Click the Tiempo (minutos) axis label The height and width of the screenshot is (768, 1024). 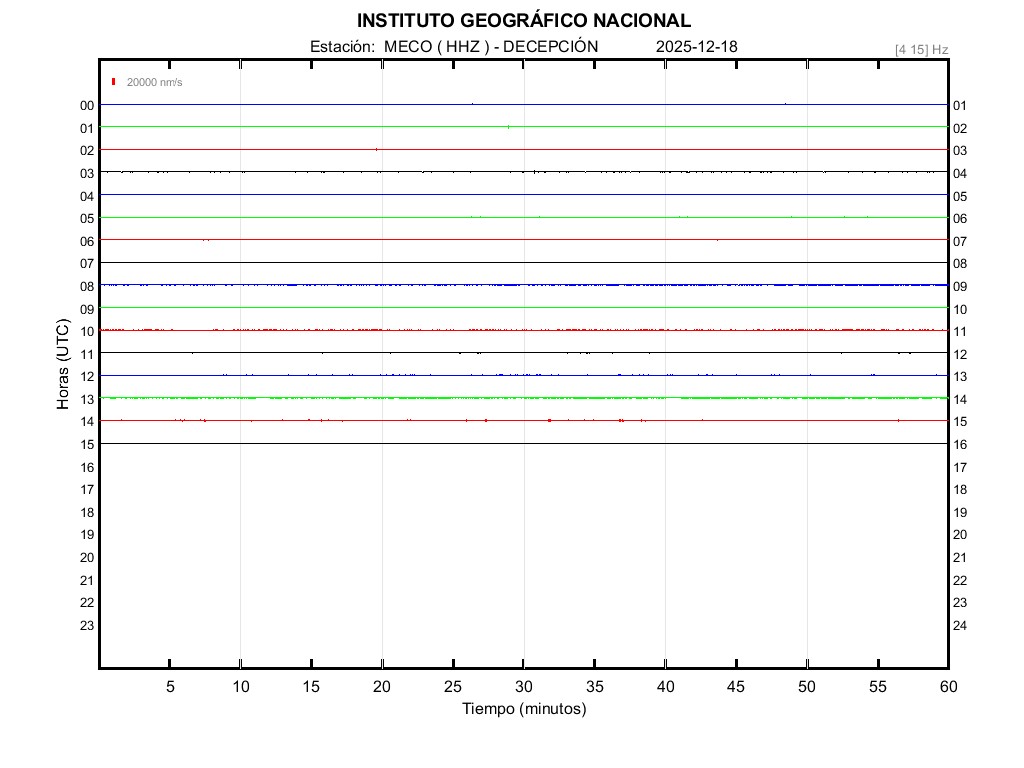(523, 709)
